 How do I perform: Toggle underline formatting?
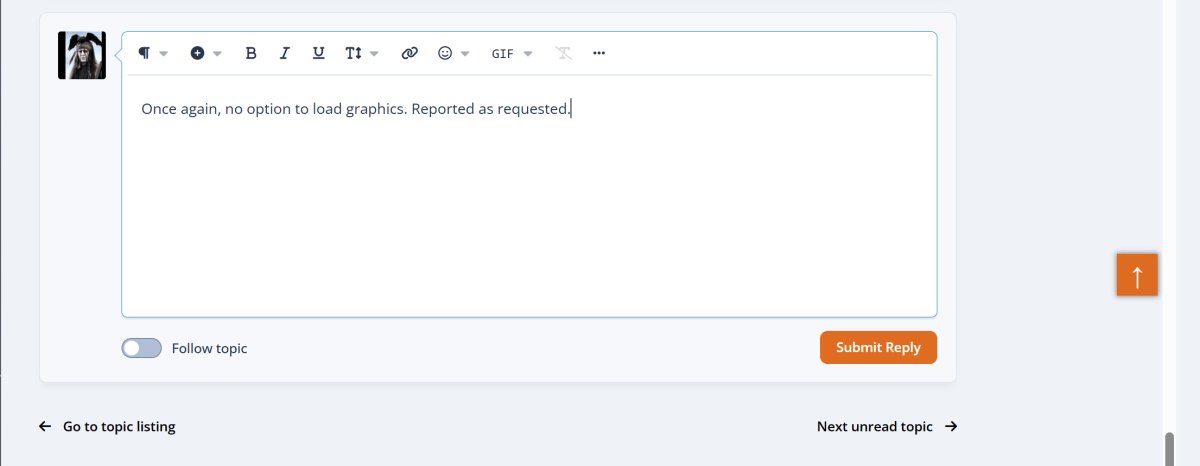pos(318,53)
